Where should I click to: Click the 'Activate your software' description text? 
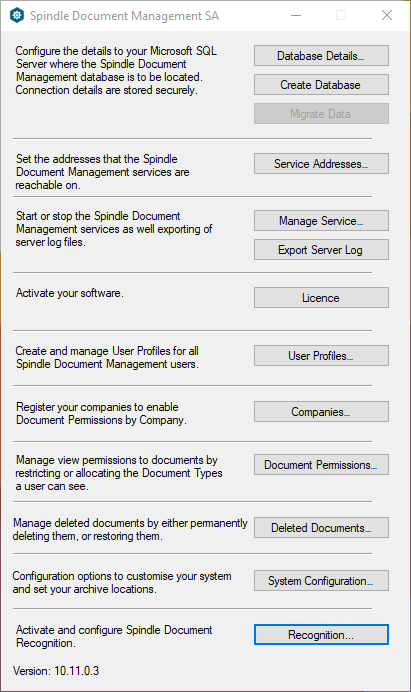70,293
